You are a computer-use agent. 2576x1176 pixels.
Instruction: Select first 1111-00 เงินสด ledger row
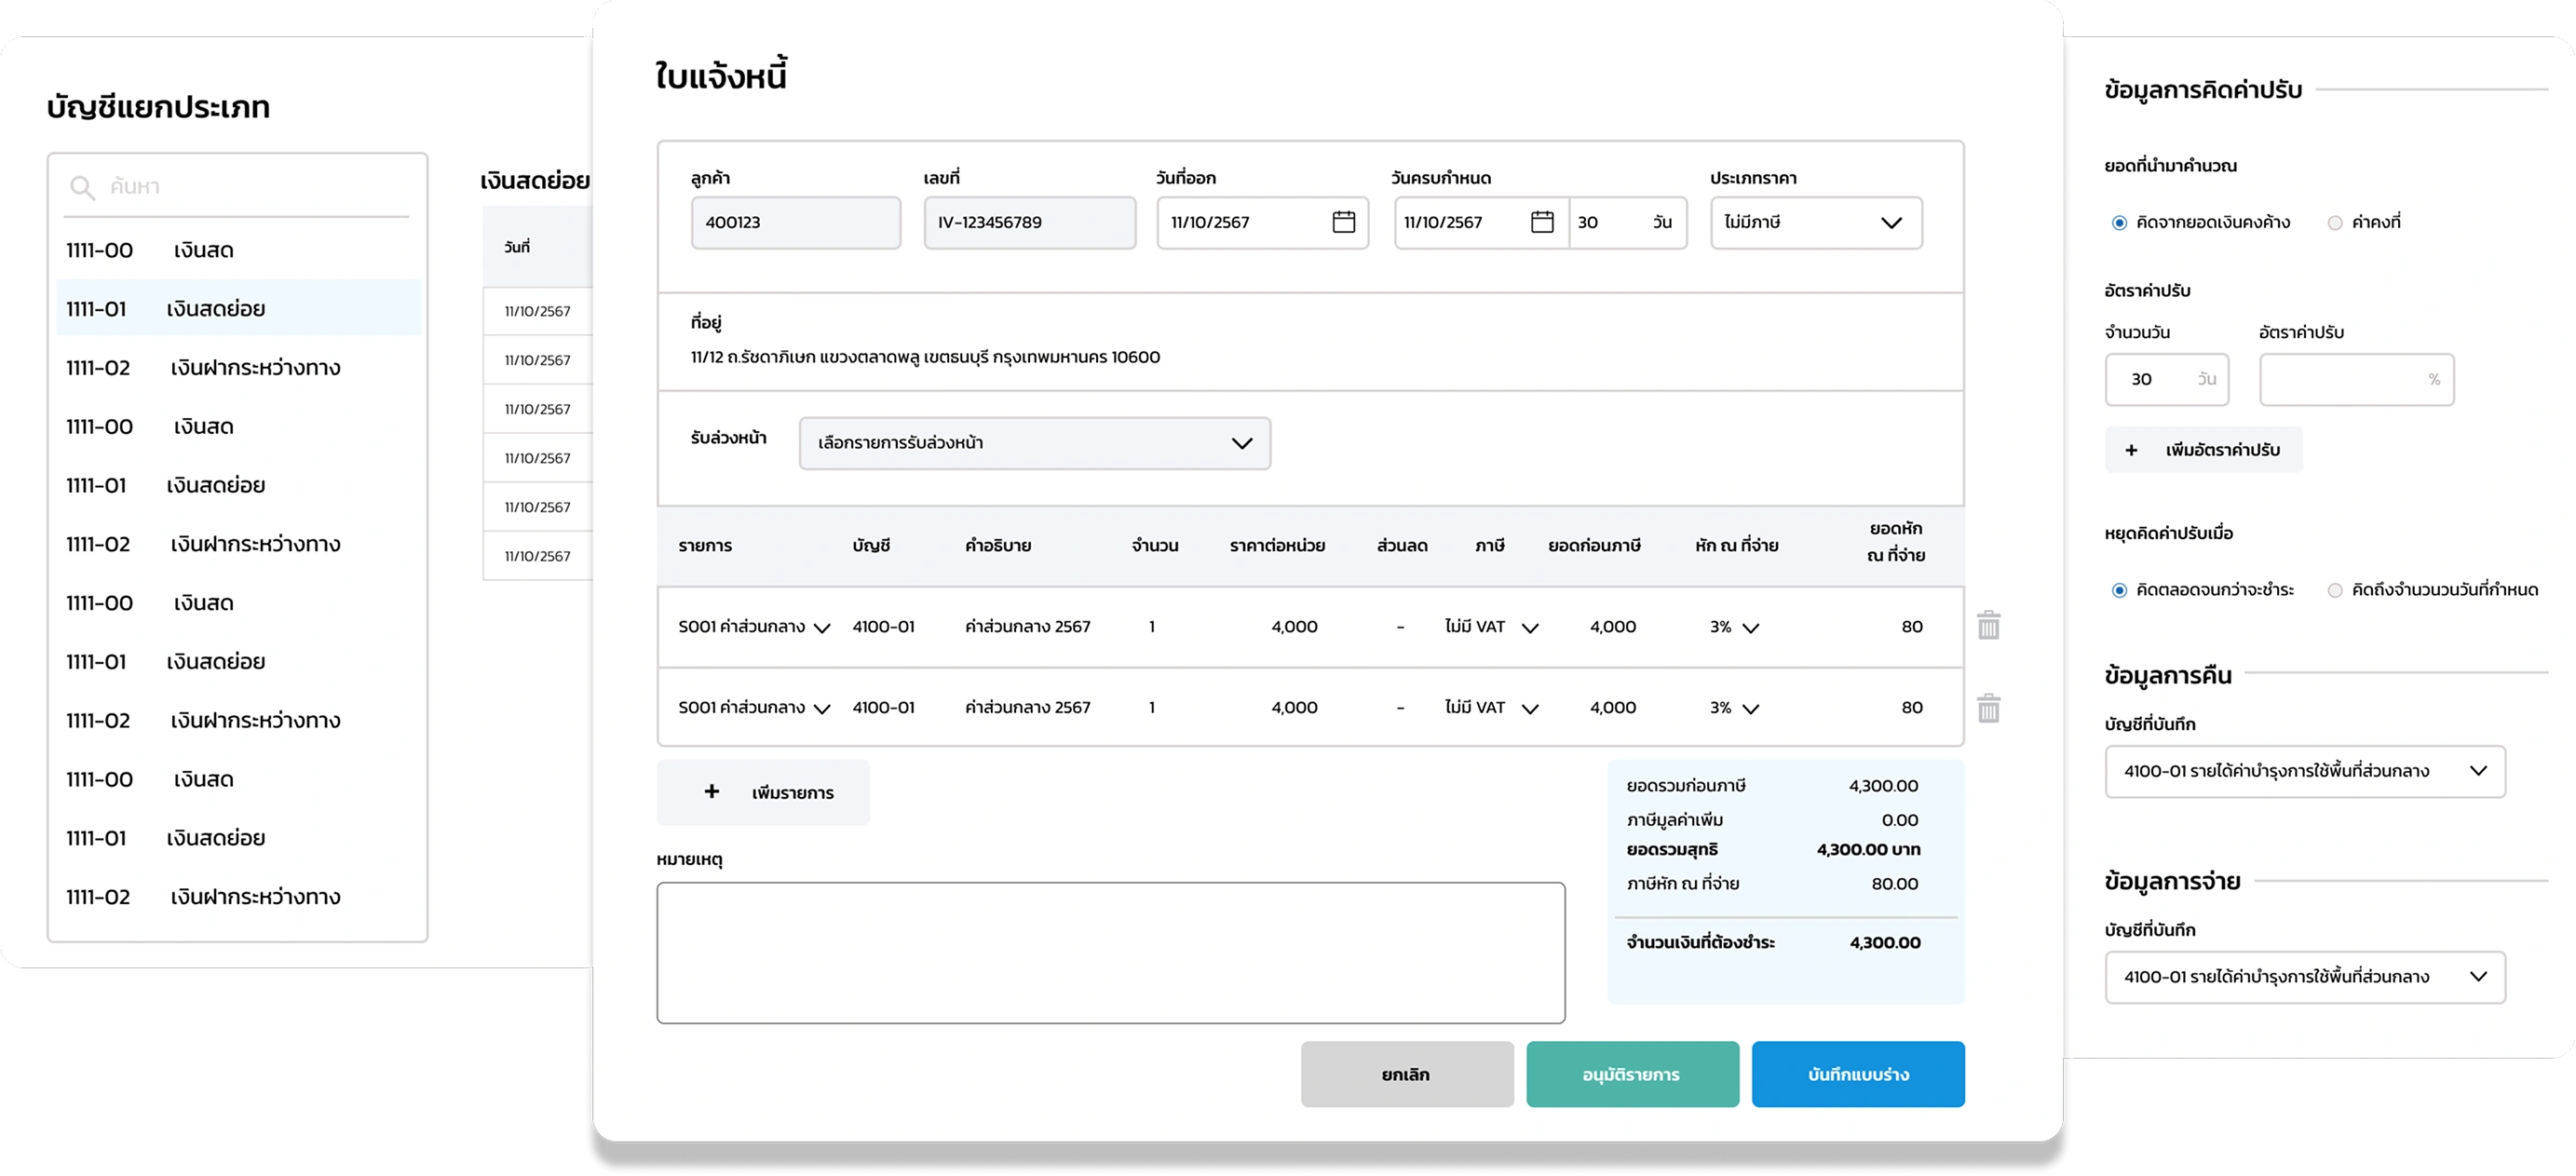coord(237,250)
